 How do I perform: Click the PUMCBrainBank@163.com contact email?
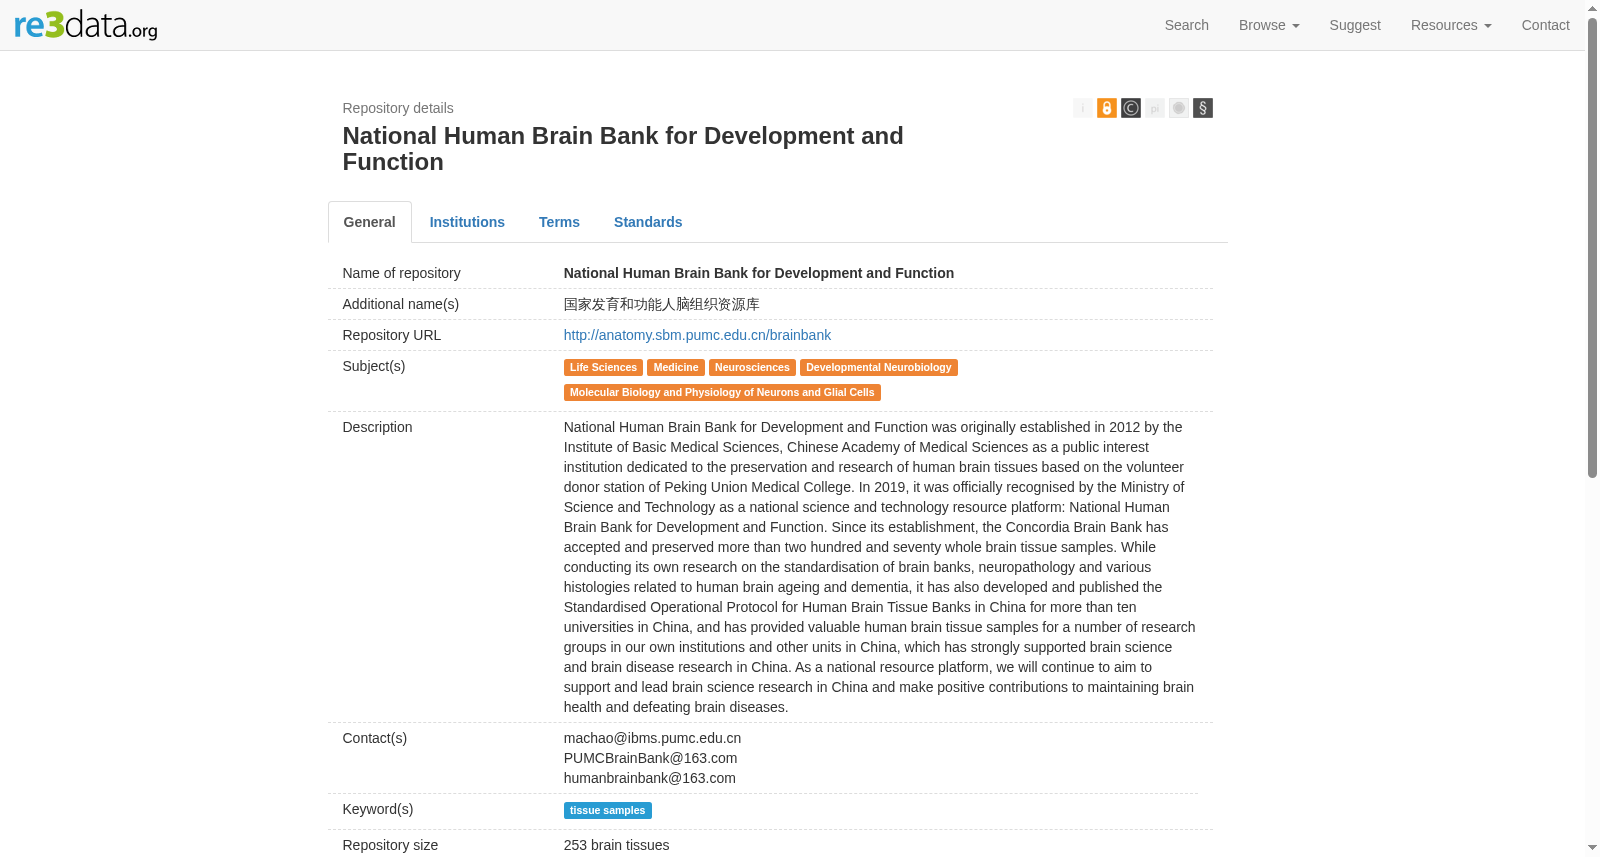coord(650,758)
